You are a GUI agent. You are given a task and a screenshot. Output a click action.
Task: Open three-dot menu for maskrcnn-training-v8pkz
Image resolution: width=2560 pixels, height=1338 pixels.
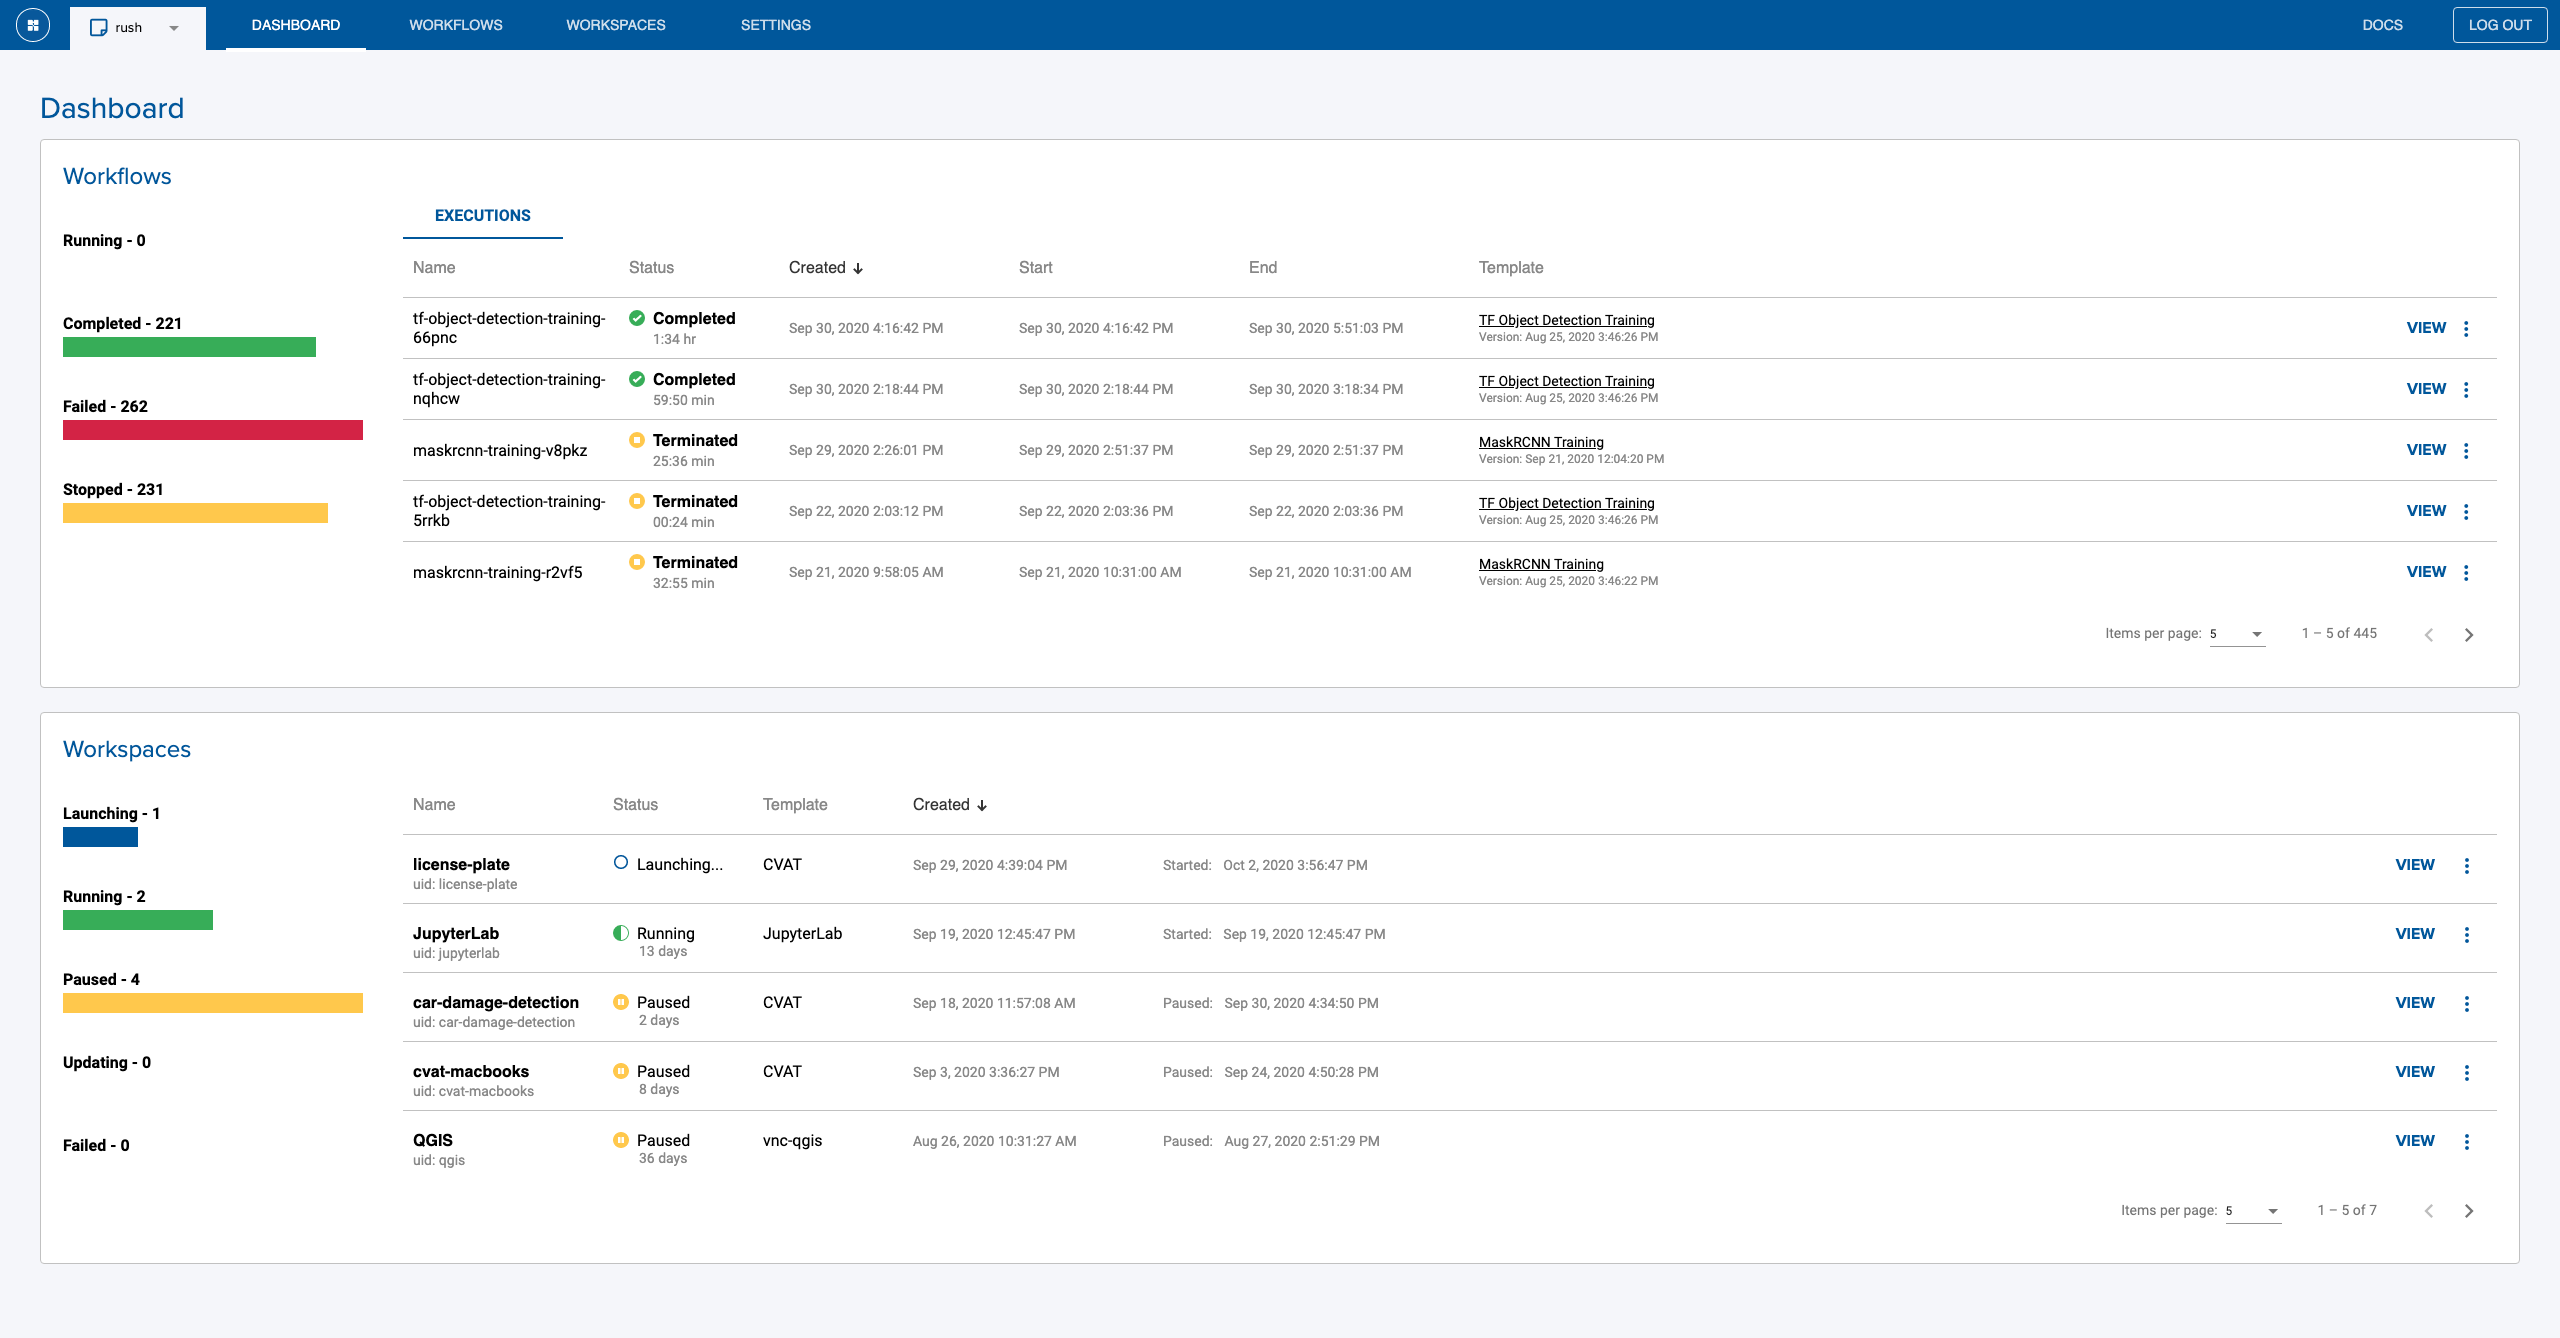(2466, 451)
